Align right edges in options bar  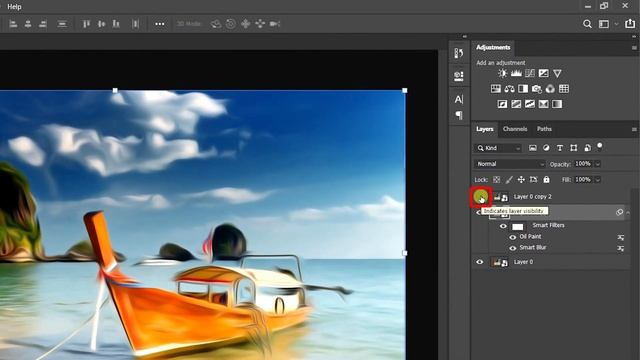click(42, 24)
